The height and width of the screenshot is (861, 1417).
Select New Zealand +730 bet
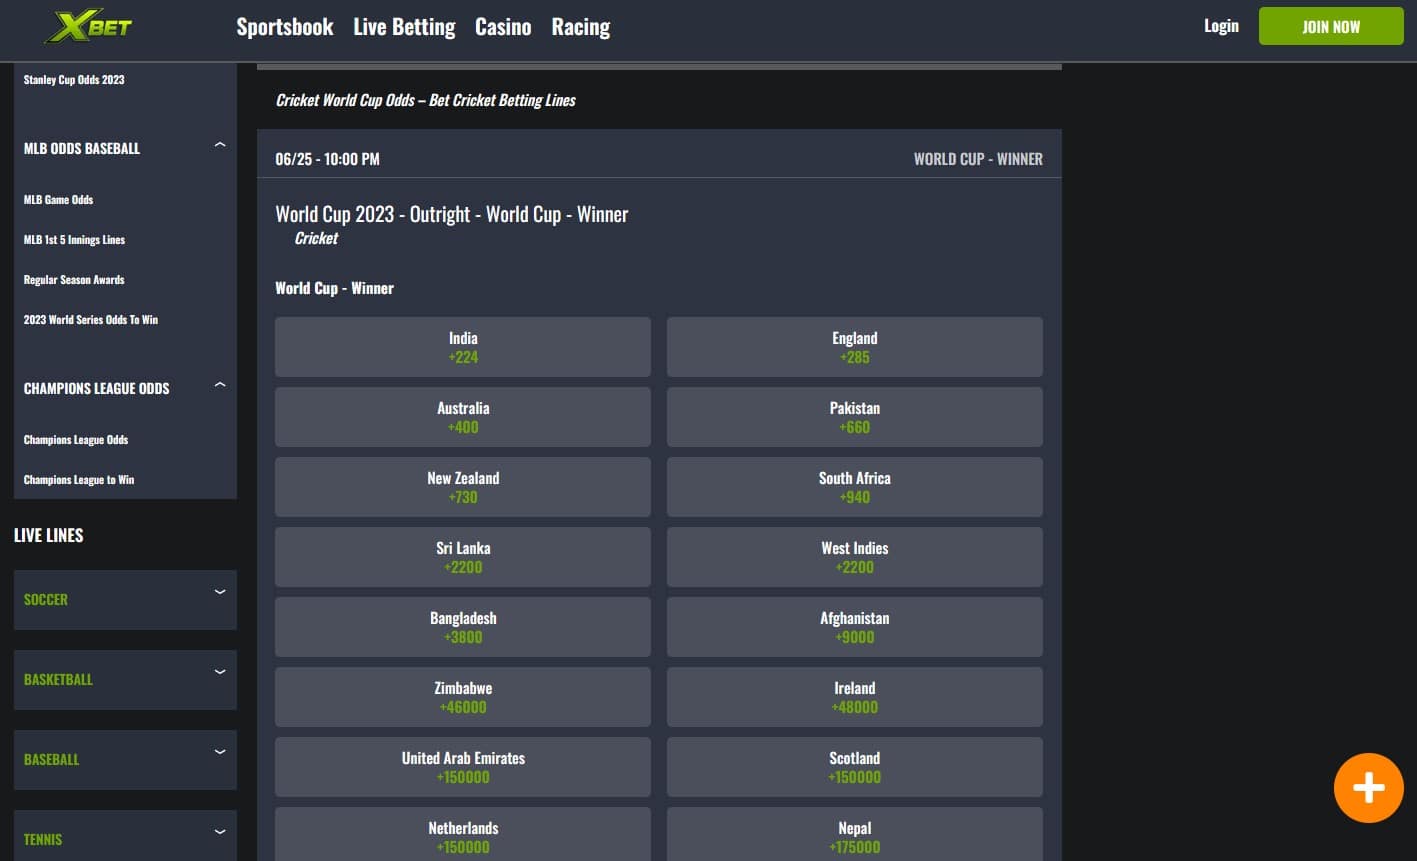point(463,487)
